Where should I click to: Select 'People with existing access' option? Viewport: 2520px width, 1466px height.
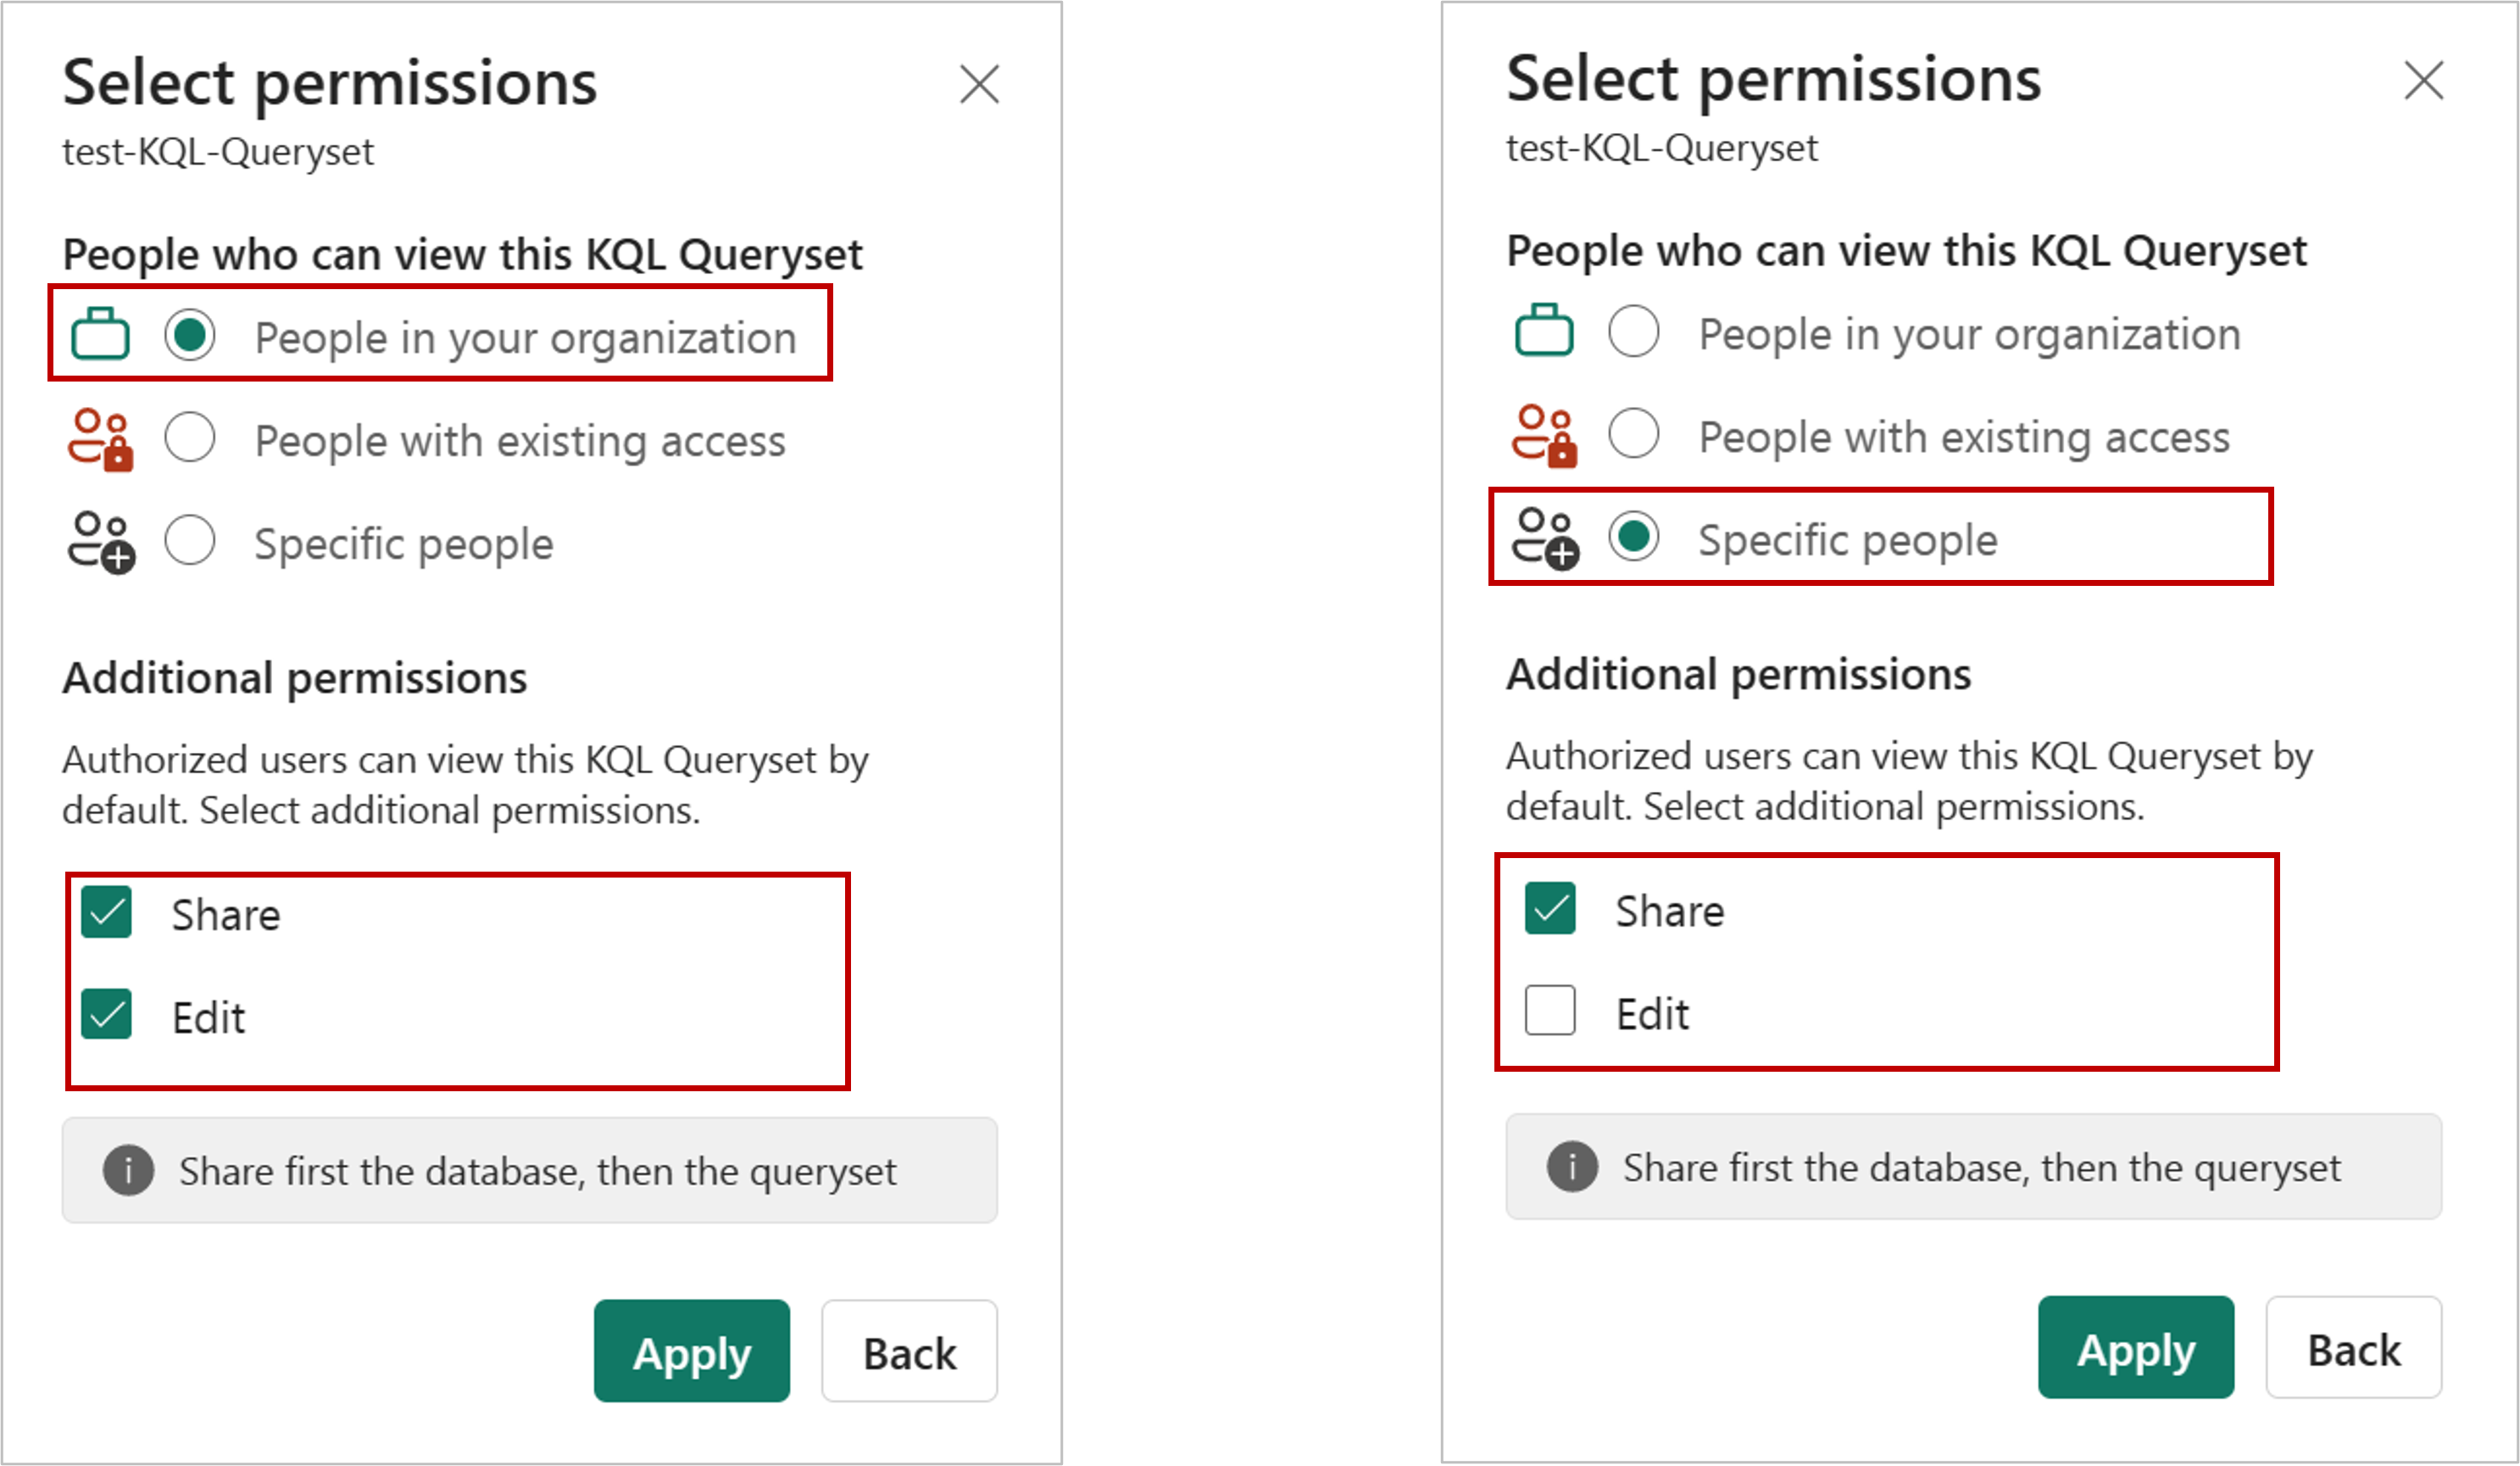point(193,438)
